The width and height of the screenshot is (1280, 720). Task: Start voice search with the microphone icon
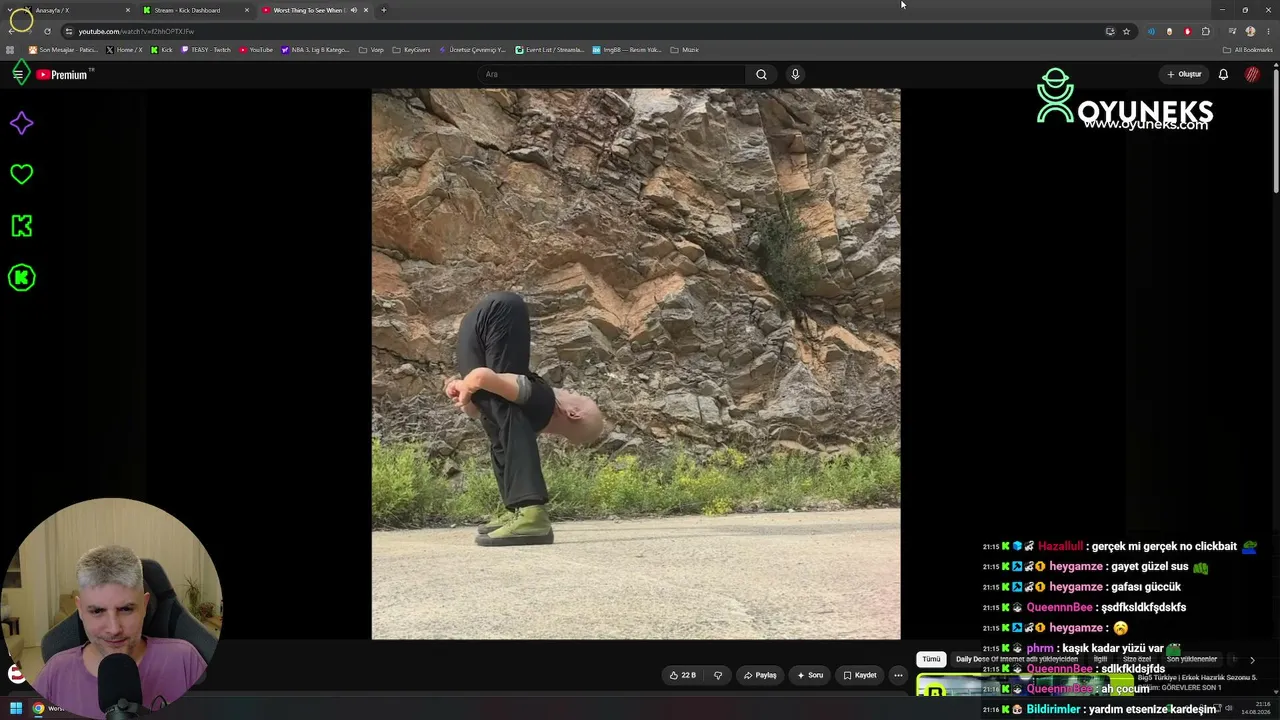tap(795, 74)
